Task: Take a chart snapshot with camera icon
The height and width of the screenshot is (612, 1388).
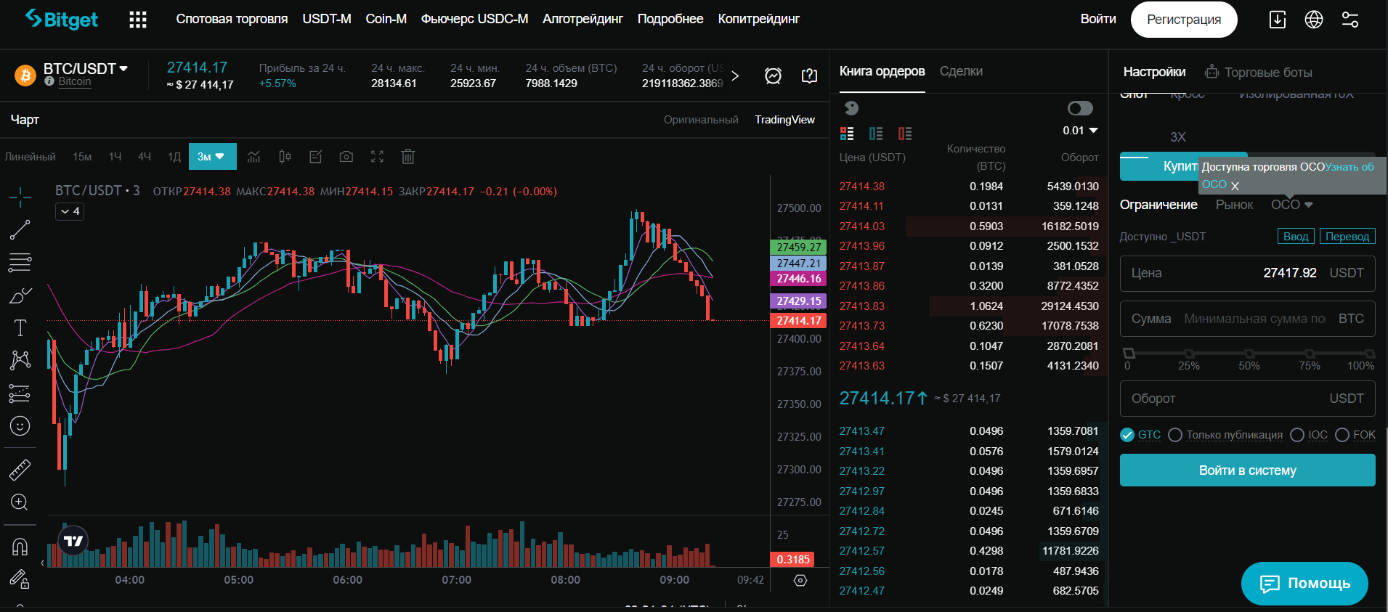Action: [x=346, y=156]
